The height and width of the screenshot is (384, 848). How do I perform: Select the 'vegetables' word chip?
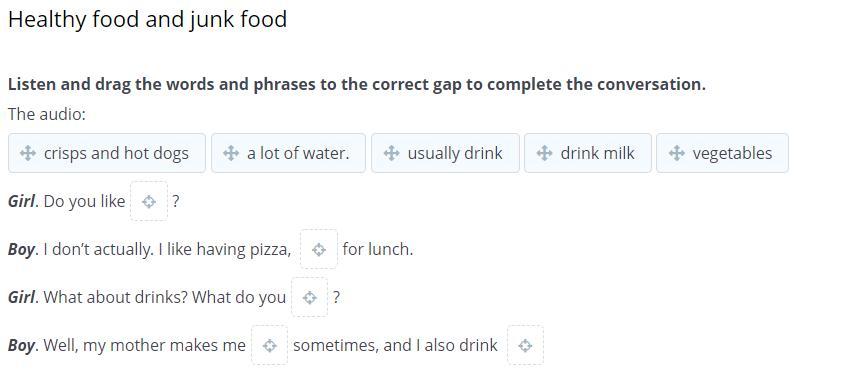click(x=723, y=153)
